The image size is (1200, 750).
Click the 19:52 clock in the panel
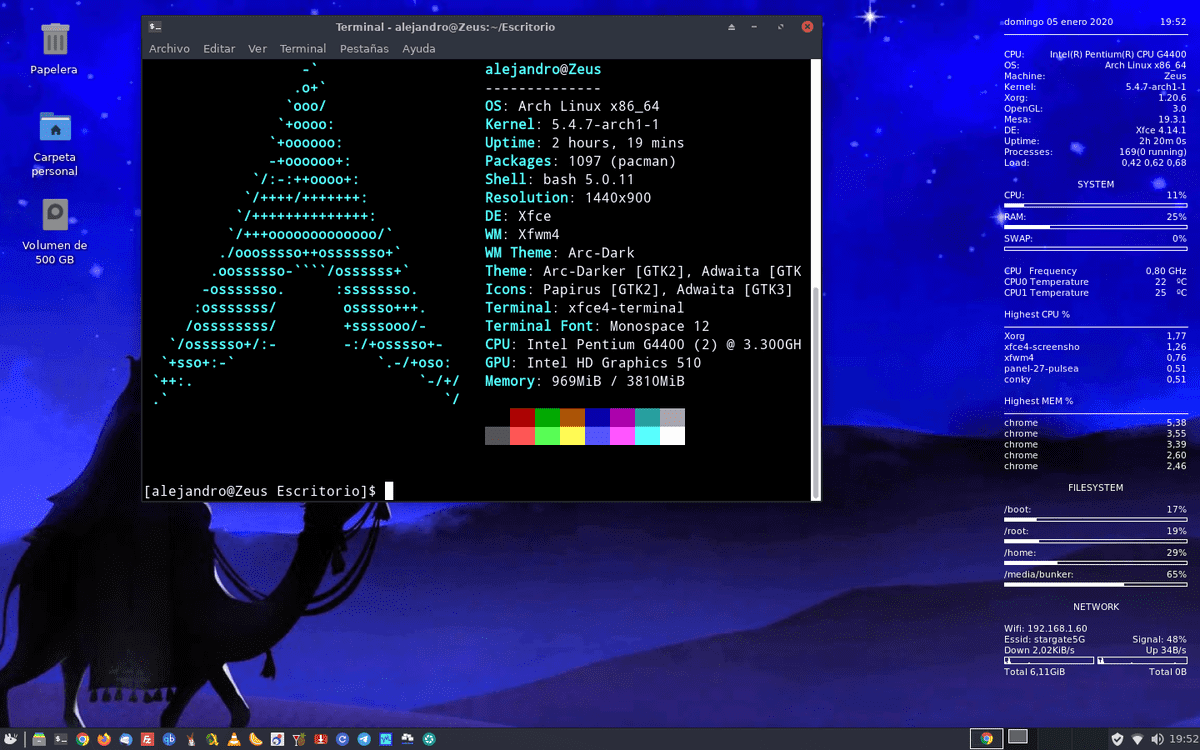1183,739
